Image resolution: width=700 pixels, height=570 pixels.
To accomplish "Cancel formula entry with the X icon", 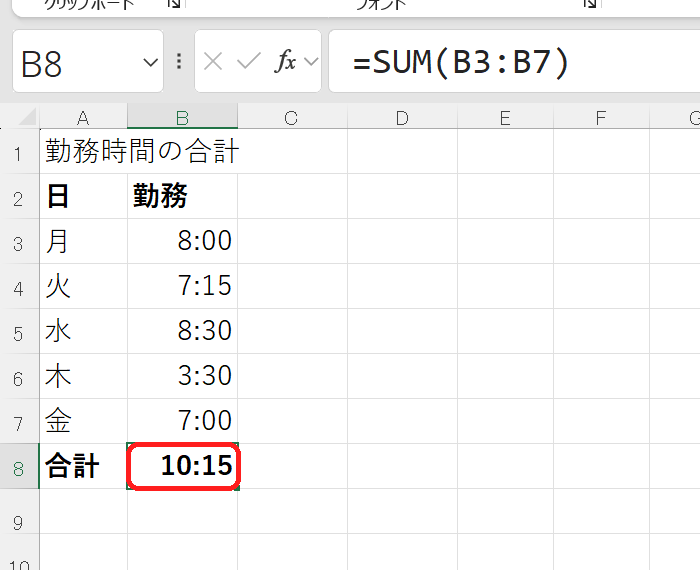I will tap(213, 62).
